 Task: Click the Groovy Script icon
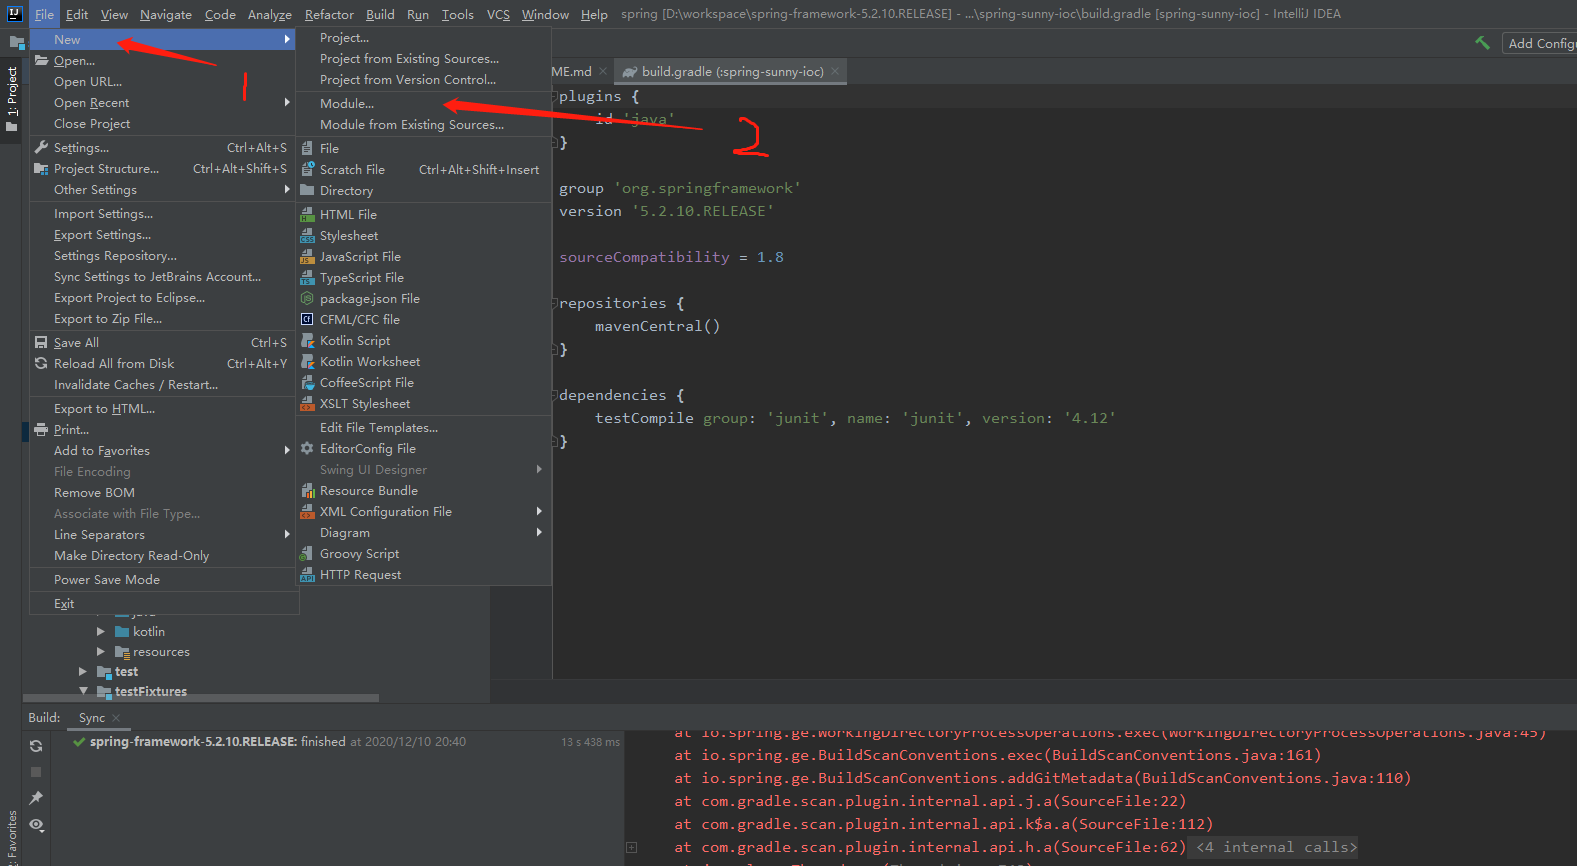tap(307, 554)
